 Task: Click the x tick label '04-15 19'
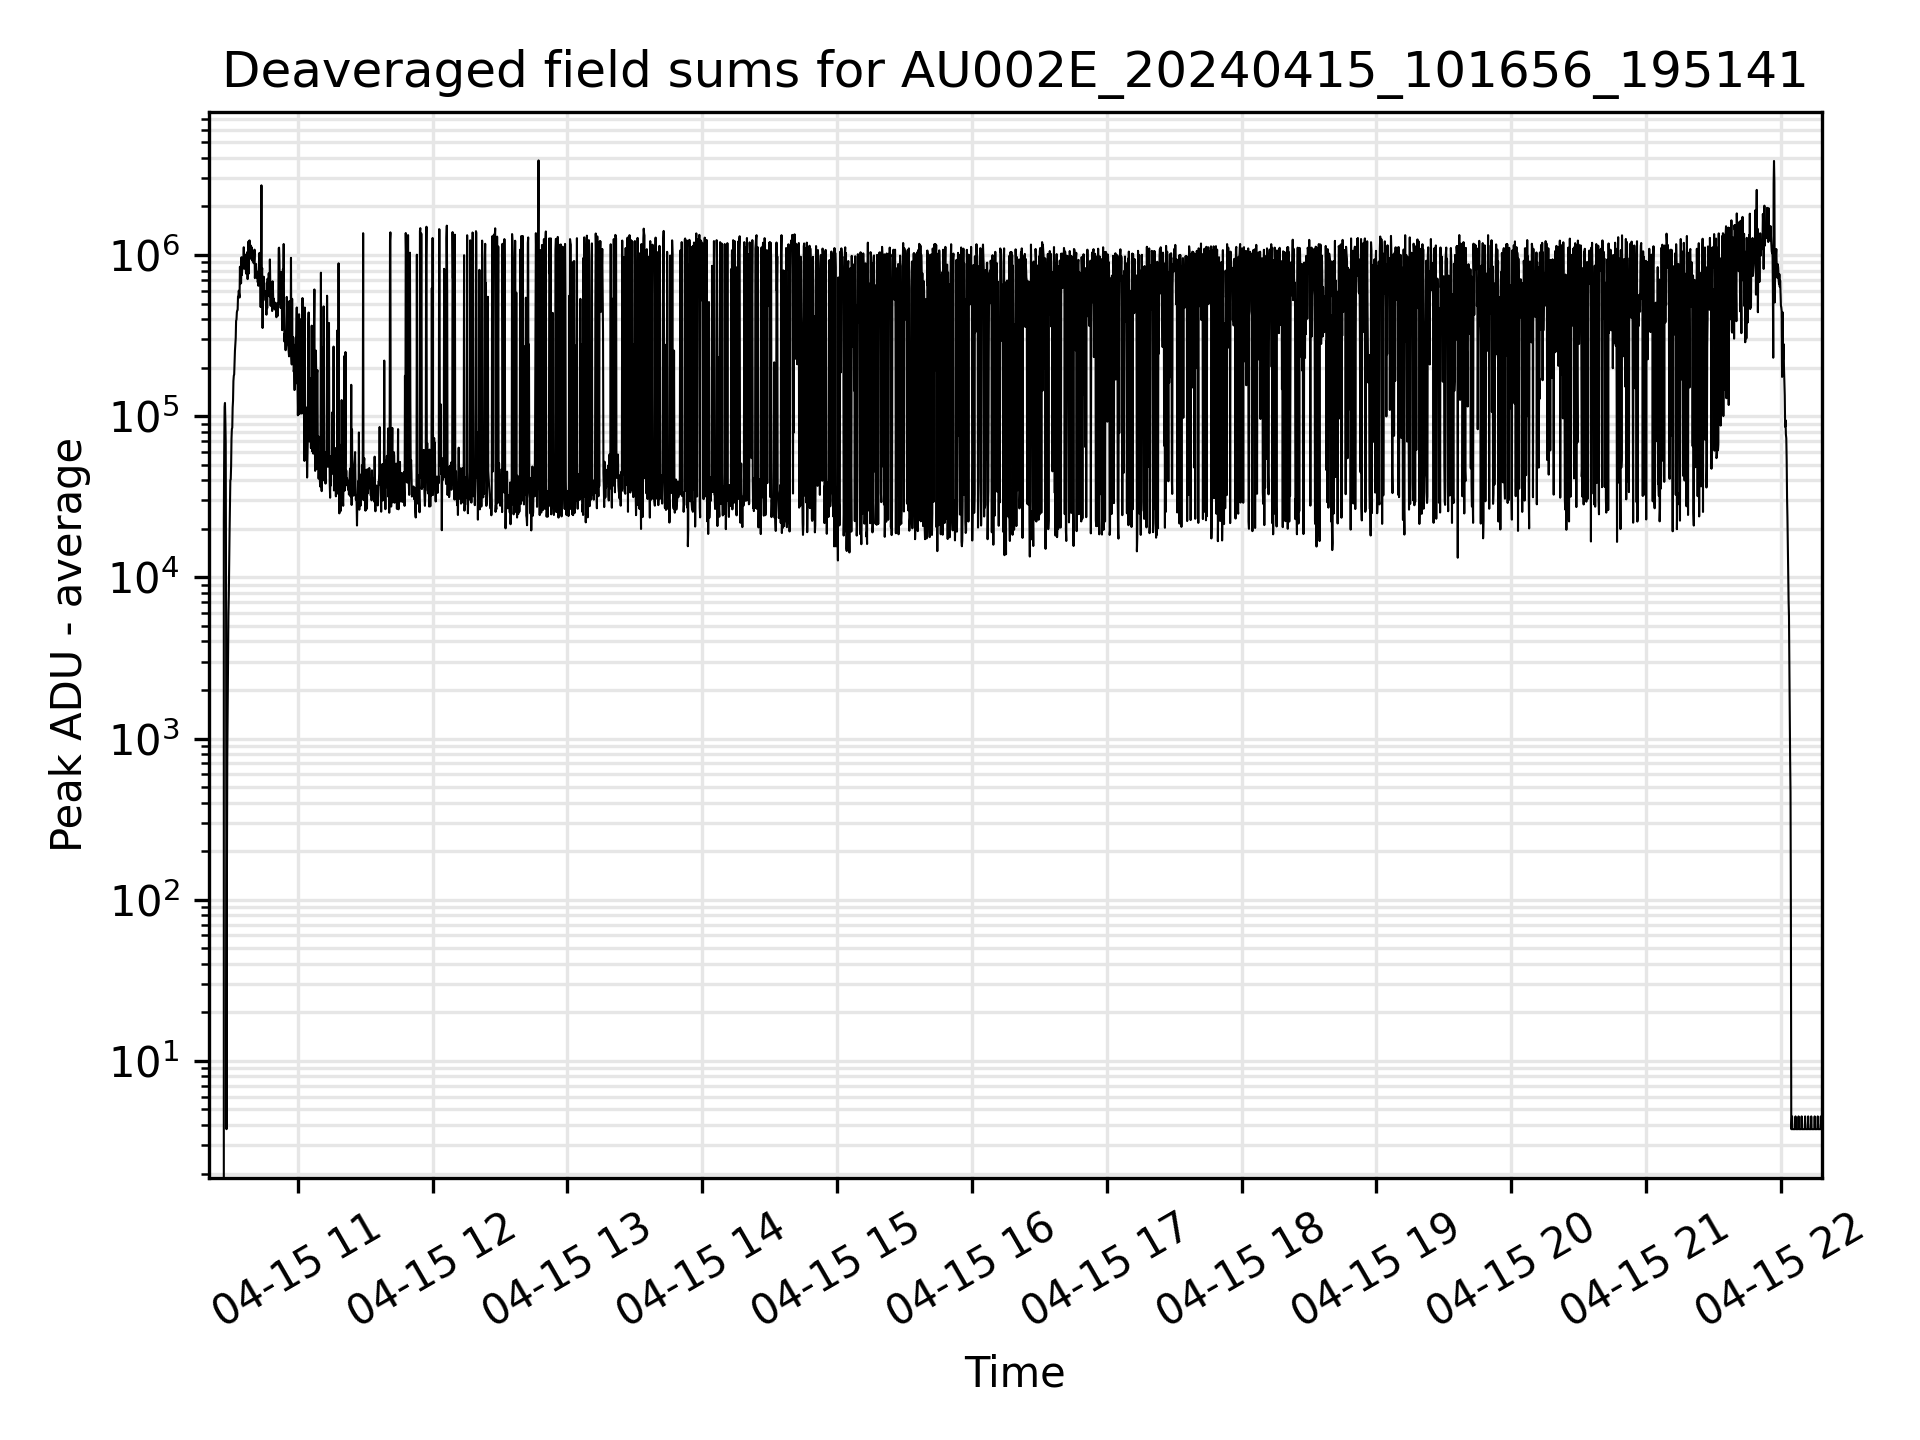click(1375, 1270)
